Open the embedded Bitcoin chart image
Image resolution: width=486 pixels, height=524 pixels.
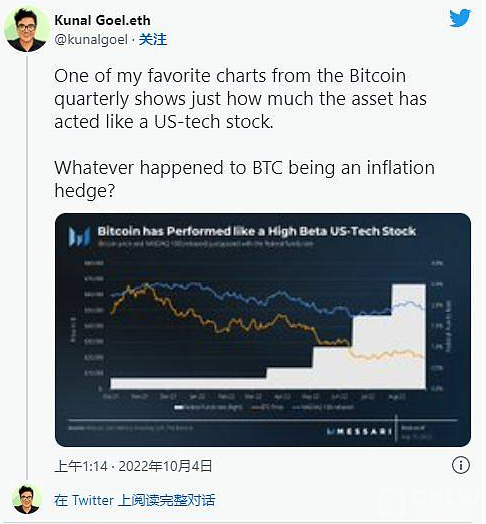click(x=263, y=330)
